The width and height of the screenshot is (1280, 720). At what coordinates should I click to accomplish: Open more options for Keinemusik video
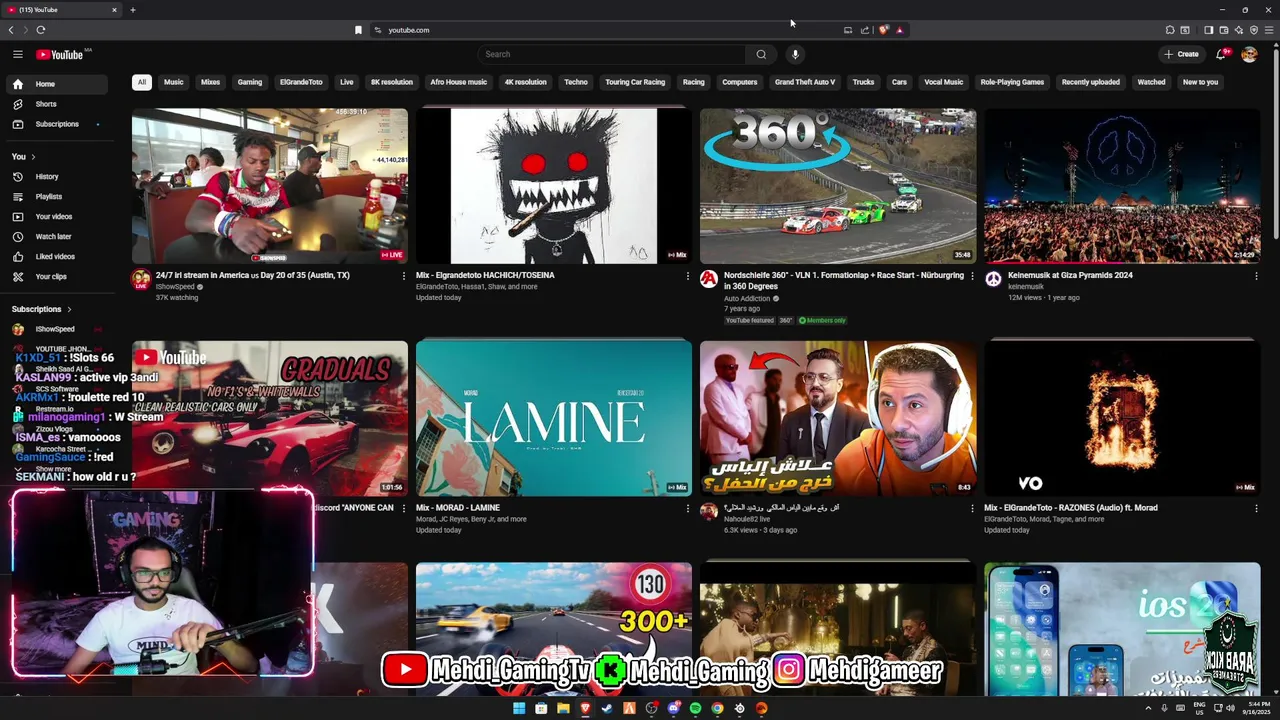pyautogui.click(x=1256, y=276)
